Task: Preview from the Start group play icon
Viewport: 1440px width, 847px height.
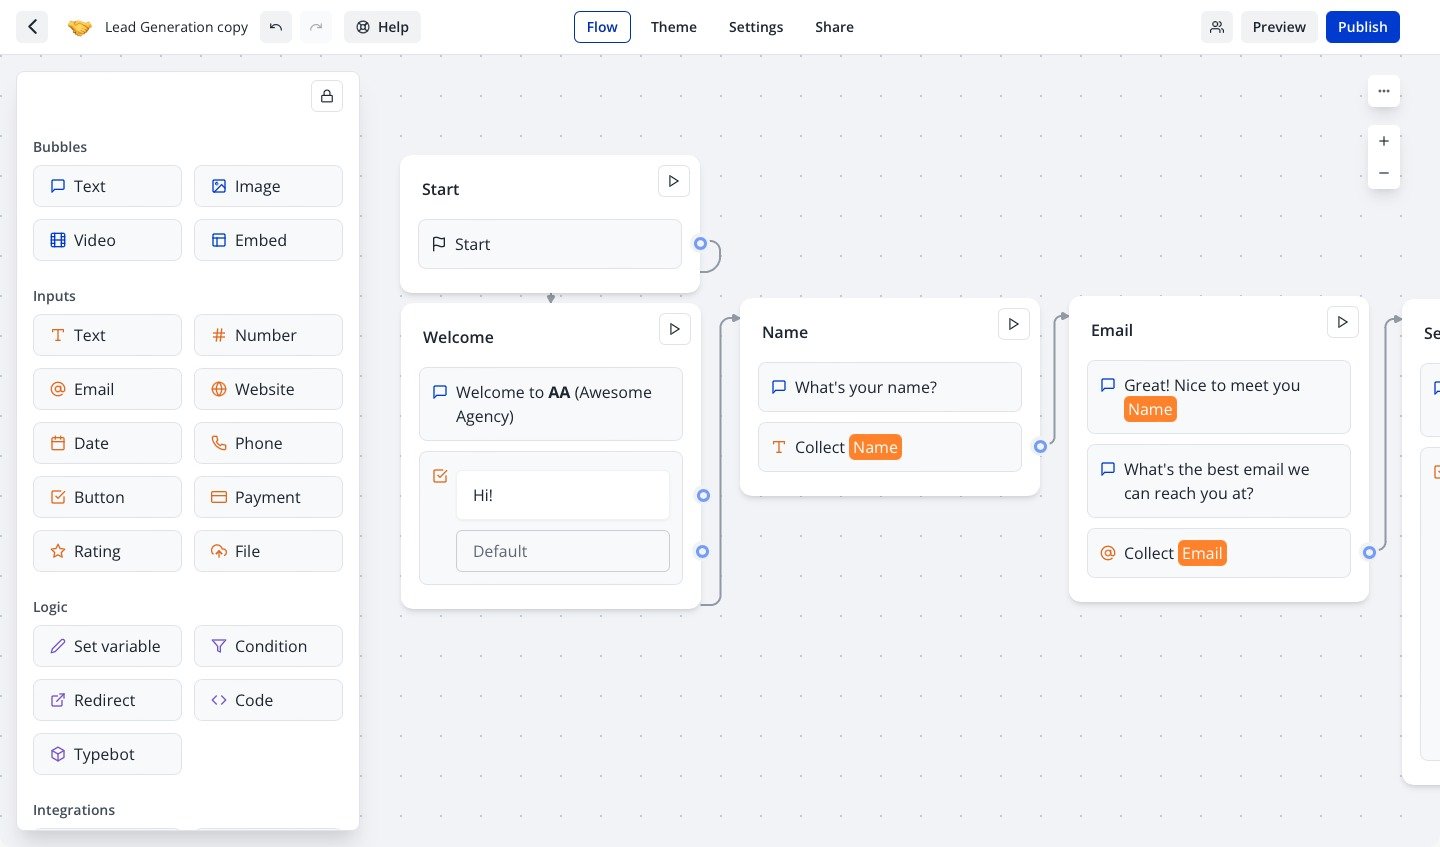Action: tap(674, 181)
